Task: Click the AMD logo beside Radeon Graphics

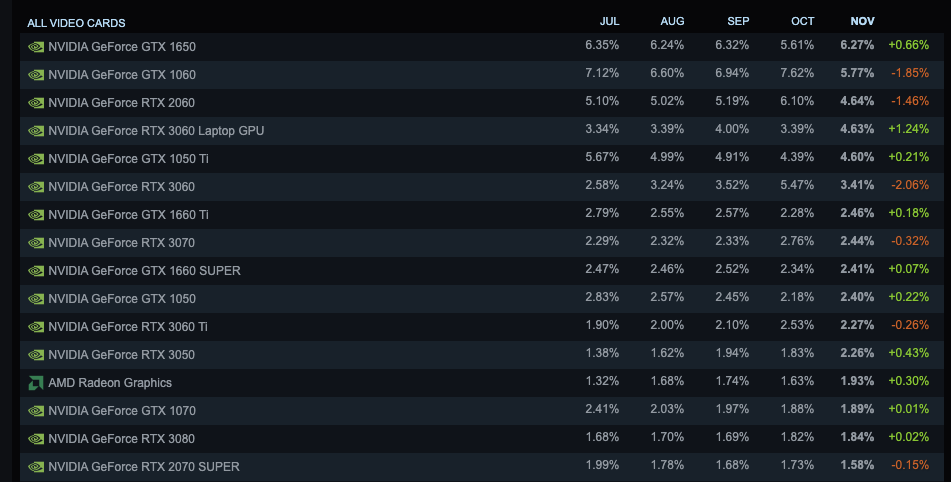Action: [x=36, y=382]
